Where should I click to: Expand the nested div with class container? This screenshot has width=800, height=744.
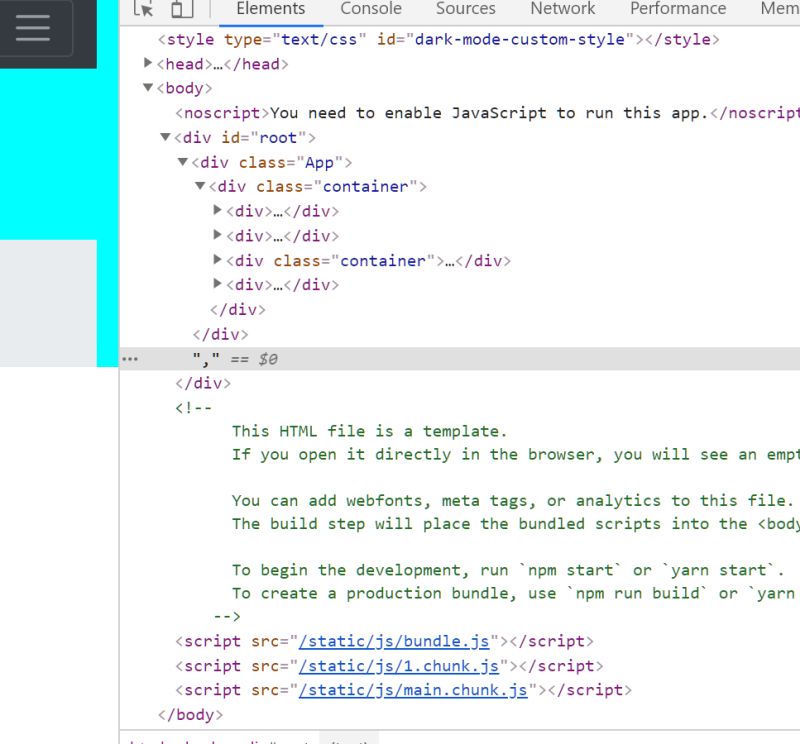217,260
